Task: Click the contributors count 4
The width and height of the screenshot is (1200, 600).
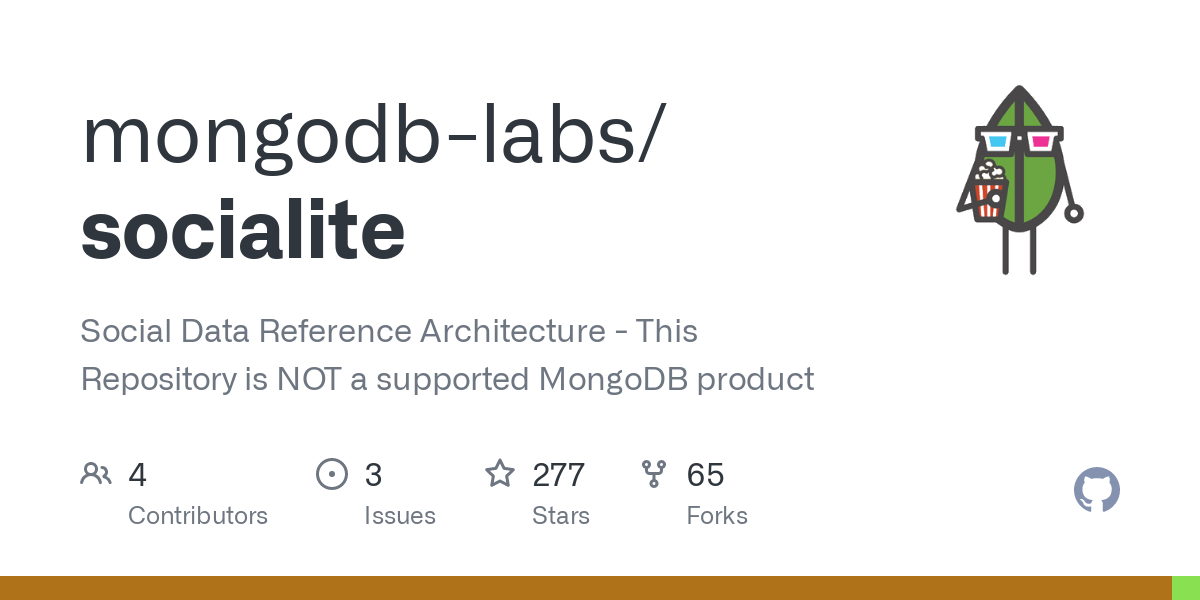Action: (x=137, y=474)
